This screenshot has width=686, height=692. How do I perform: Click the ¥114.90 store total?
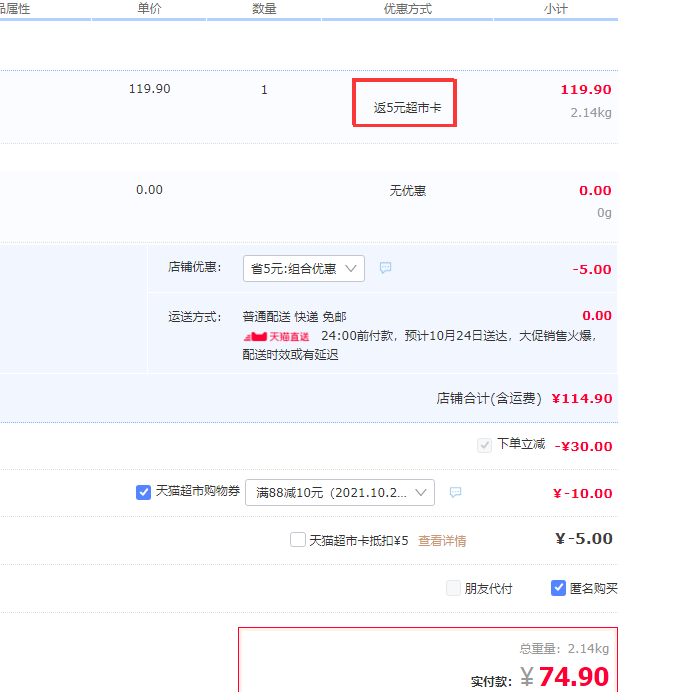point(582,399)
